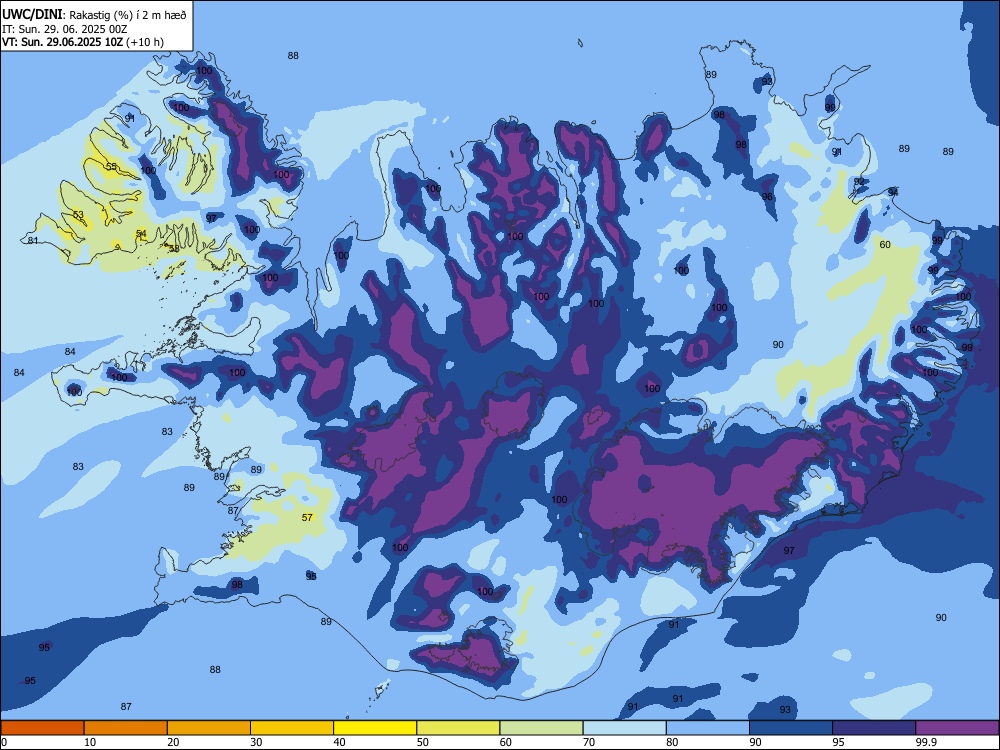Viewport: 1000px width, 750px height.
Task: Click the initial time line 'IT: Sun. 29. 06. 2025 00Z'
Action: point(64,29)
